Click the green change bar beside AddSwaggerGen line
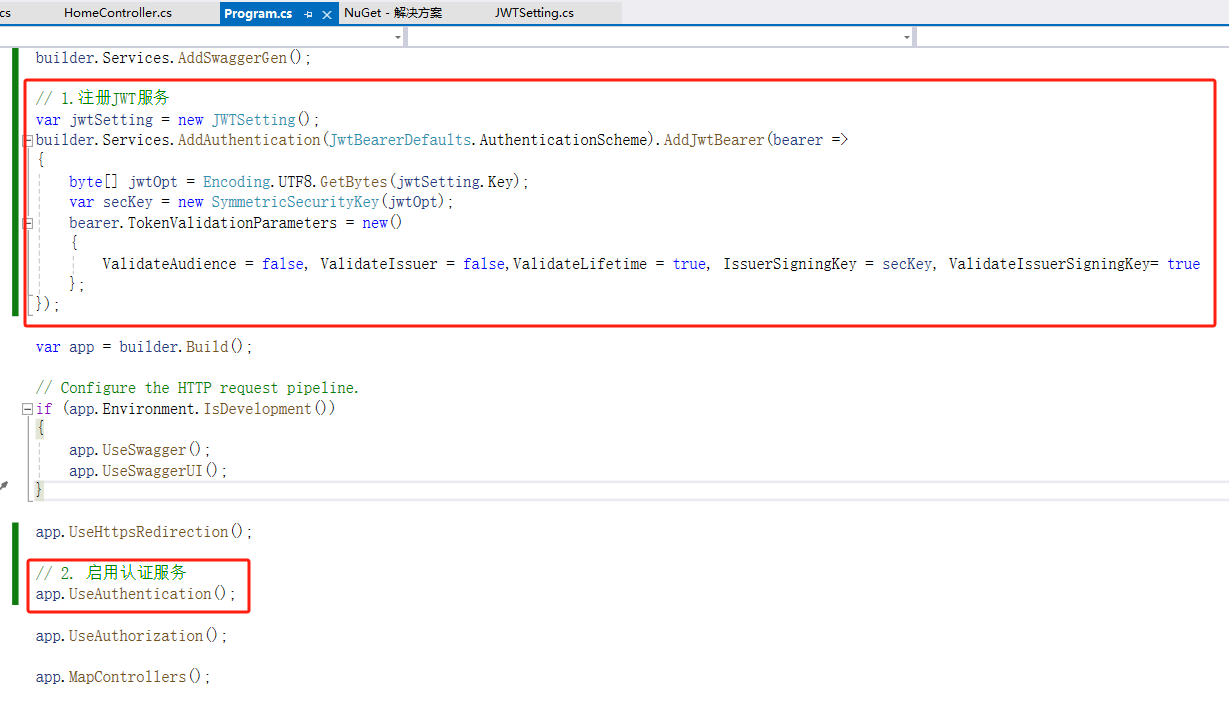The height and width of the screenshot is (705, 1229). [x=18, y=57]
